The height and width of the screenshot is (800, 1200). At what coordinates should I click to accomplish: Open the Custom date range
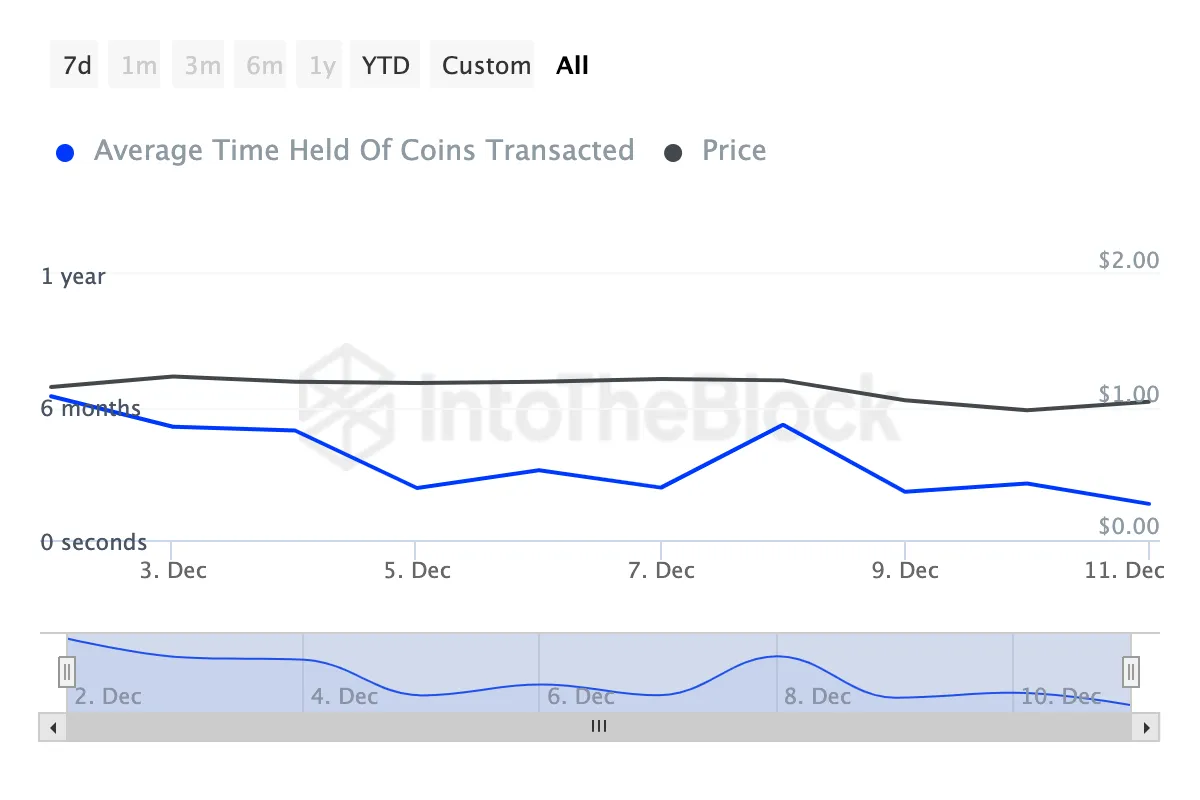pos(486,66)
